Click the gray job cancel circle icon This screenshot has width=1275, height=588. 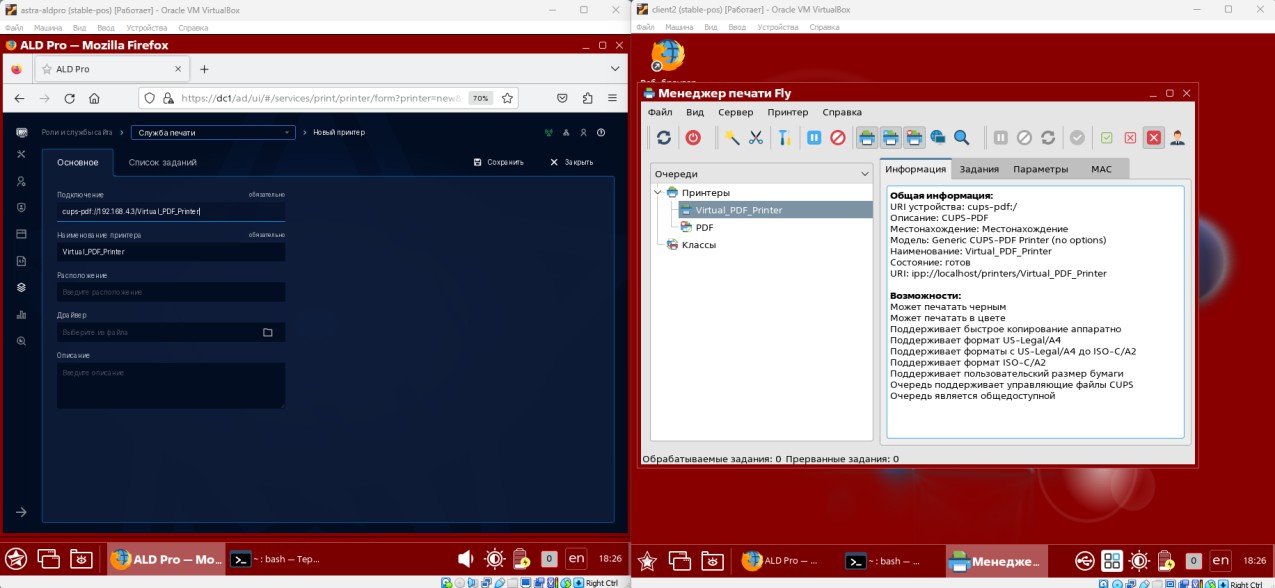(x=1024, y=138)
